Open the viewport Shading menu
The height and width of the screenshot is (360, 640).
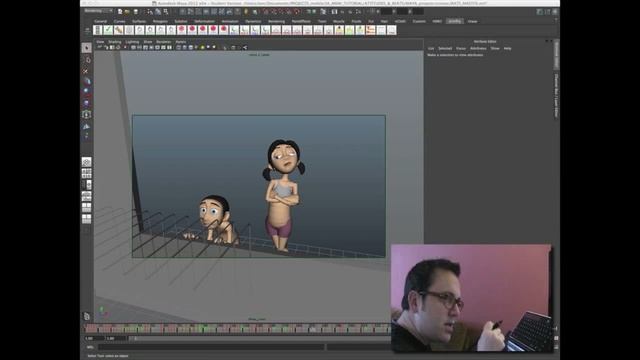pos(115,42)
